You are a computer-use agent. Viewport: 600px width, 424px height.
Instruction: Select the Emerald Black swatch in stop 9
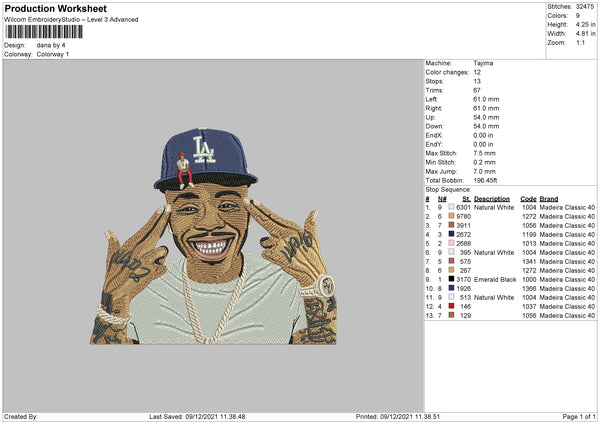451,279
